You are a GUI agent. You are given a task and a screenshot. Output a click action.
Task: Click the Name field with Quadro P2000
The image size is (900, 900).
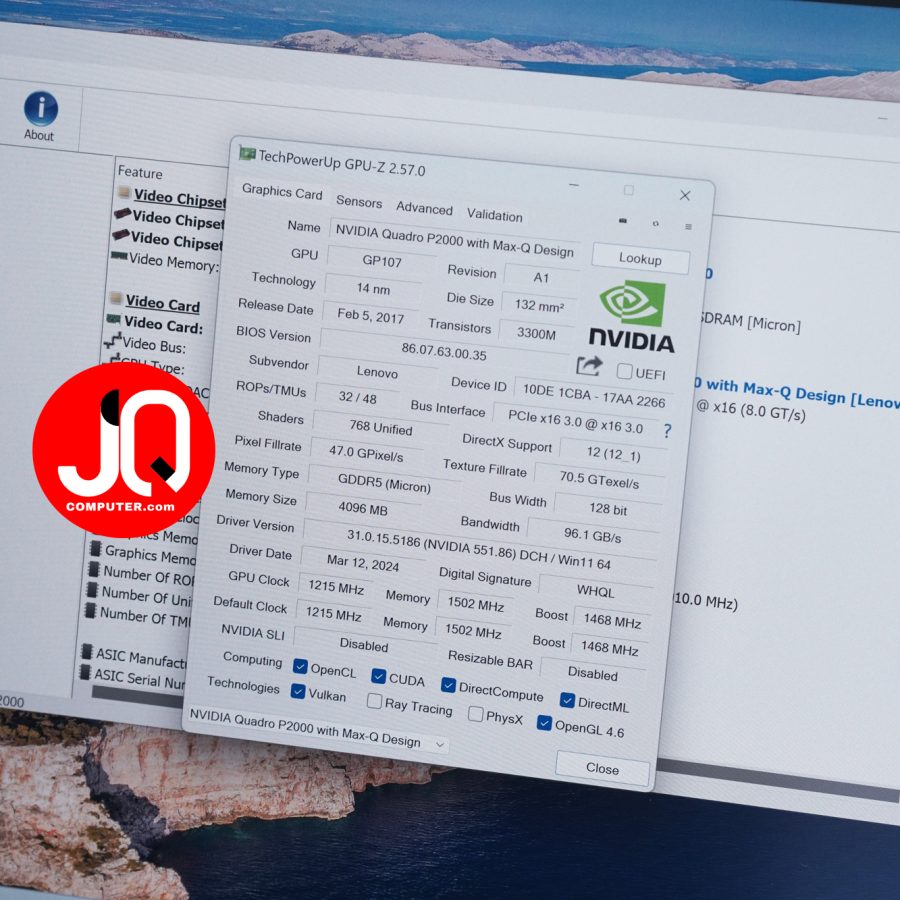[x=455, y=241]
